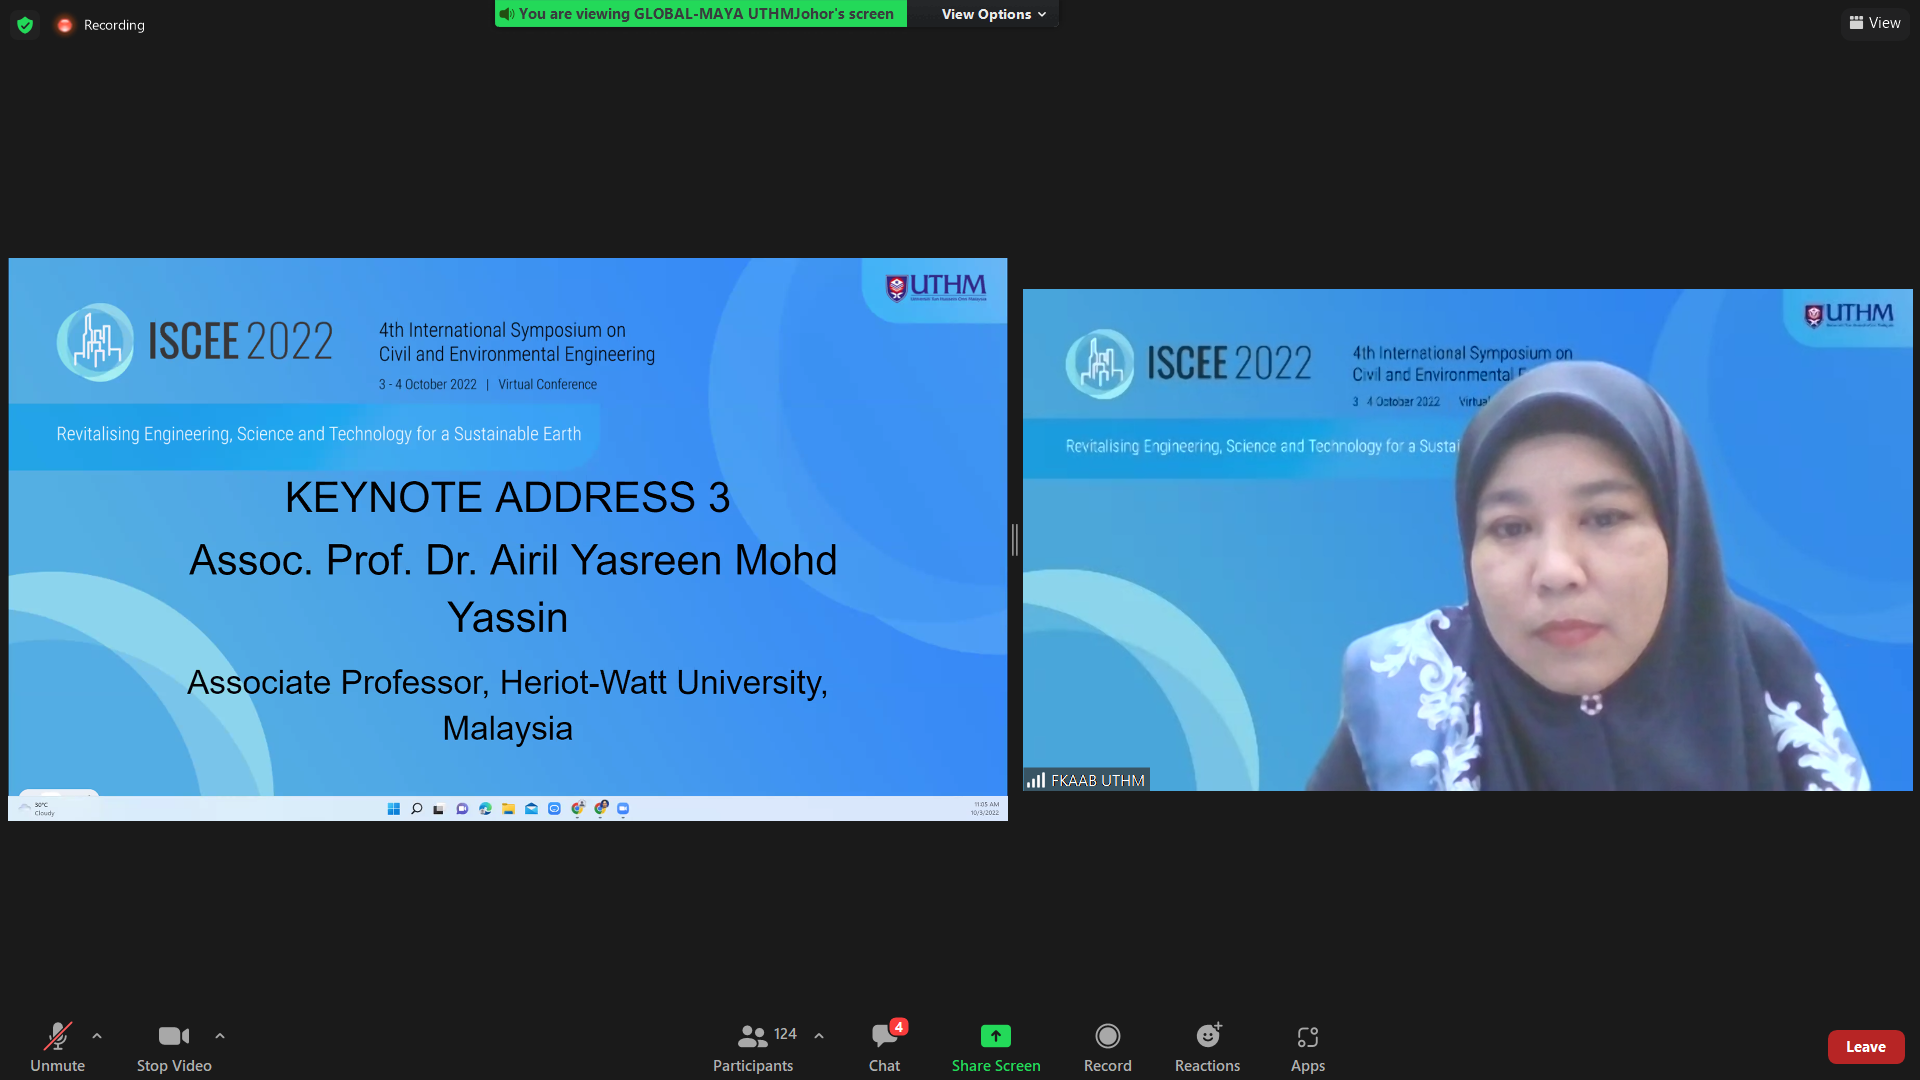Click the first Chrome icon in shared taskbar

[578, 809]
